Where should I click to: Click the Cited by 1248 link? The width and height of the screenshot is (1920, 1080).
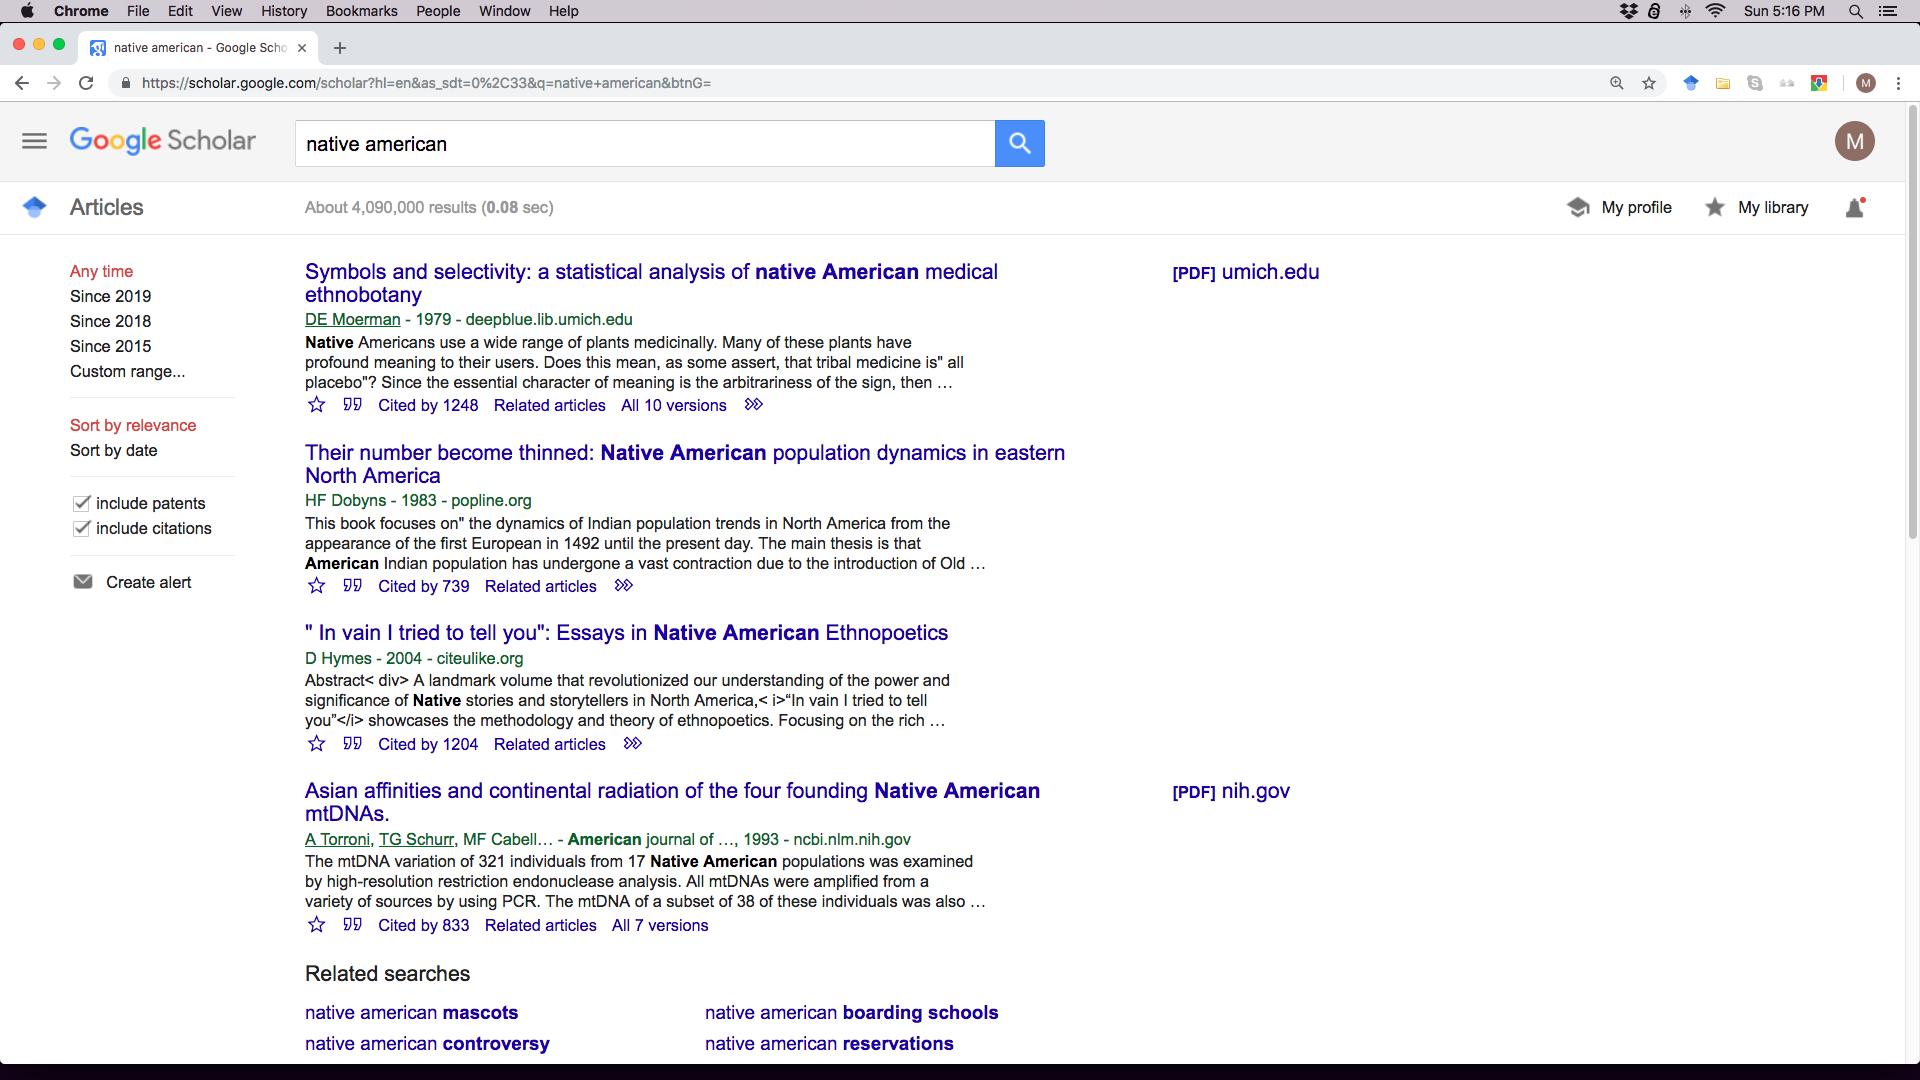point(428,405)
